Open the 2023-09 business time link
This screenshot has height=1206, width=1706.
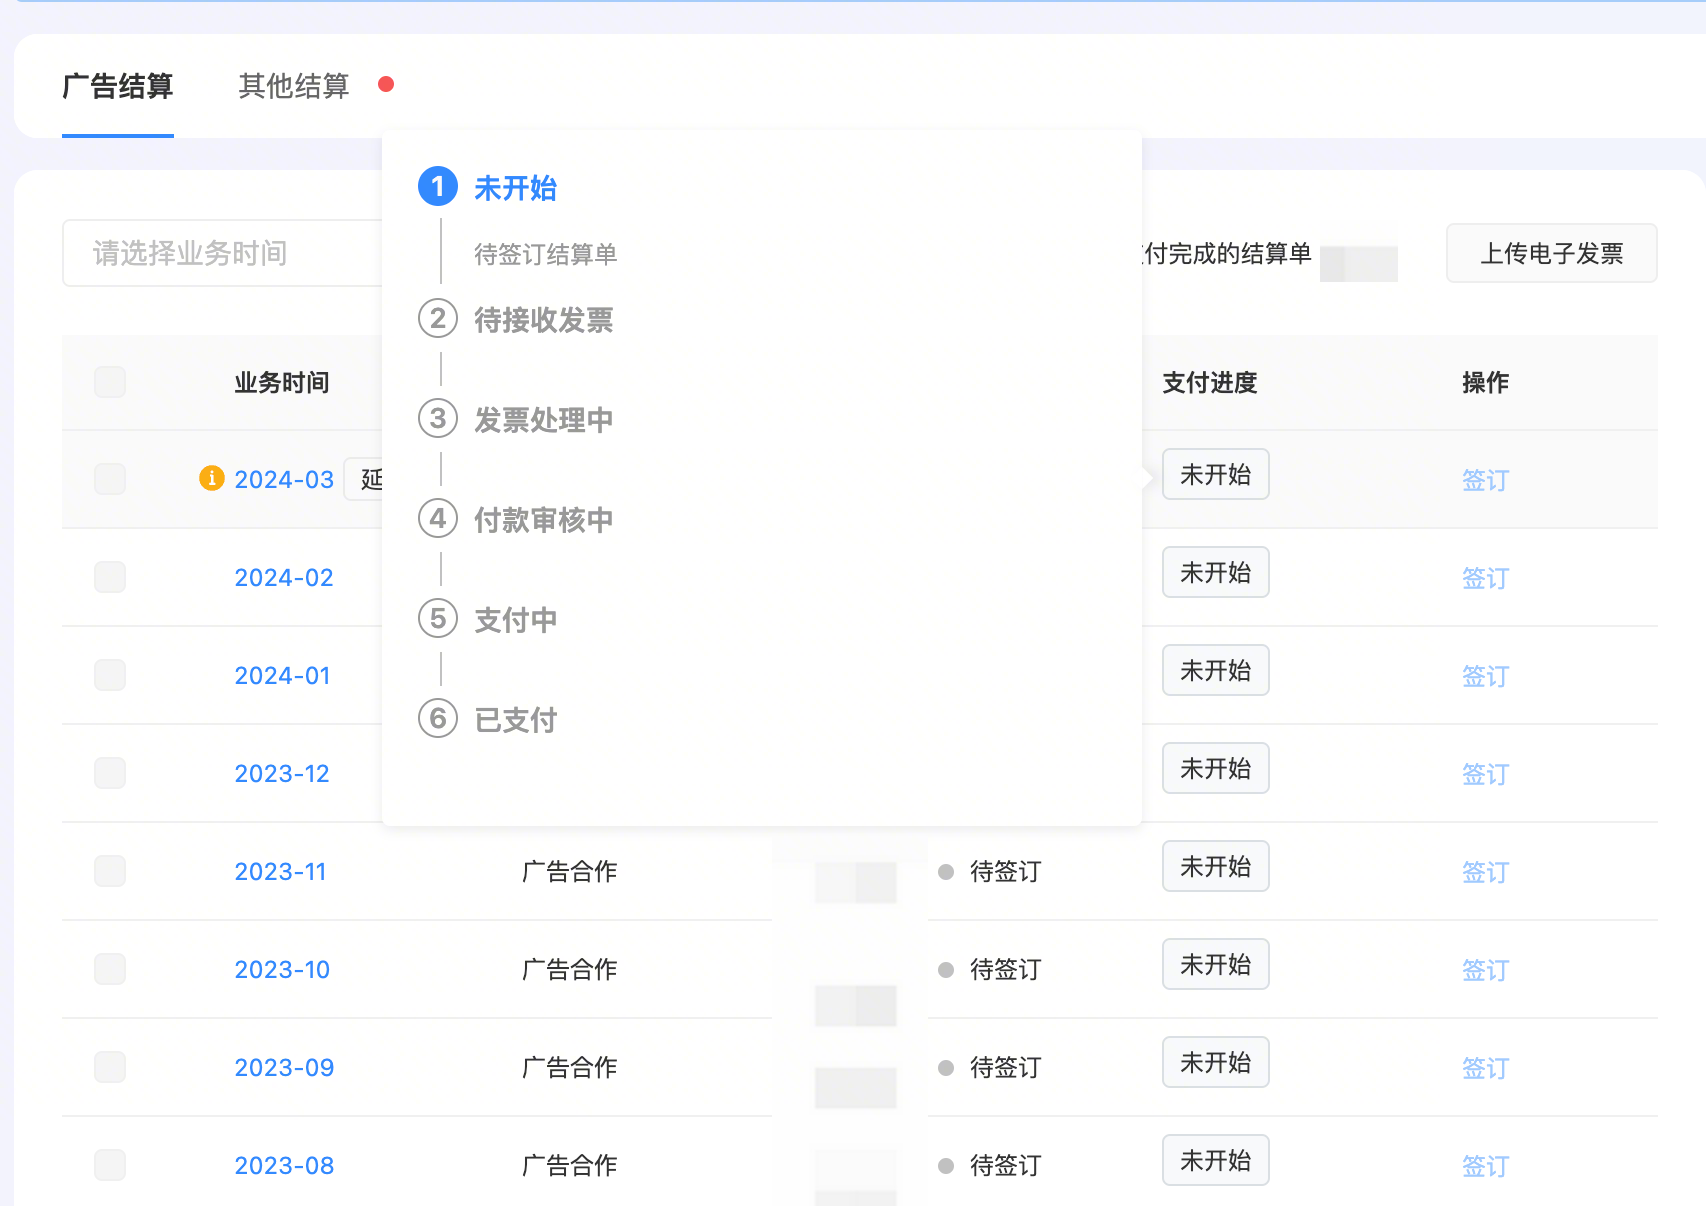click(x=284, y=1068)
